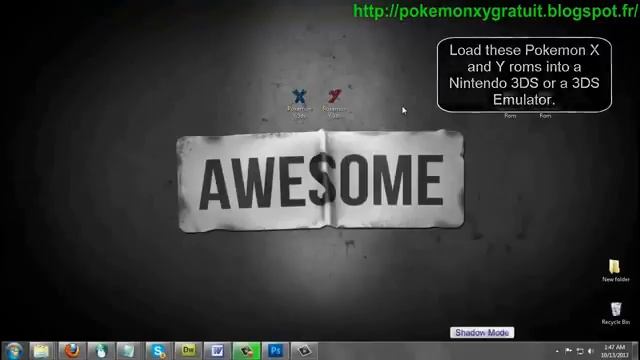Select the Pokemon X 3ds desktop icon
Image resolution: width=640 pixels, height=360 pixels.
(299, 104)
